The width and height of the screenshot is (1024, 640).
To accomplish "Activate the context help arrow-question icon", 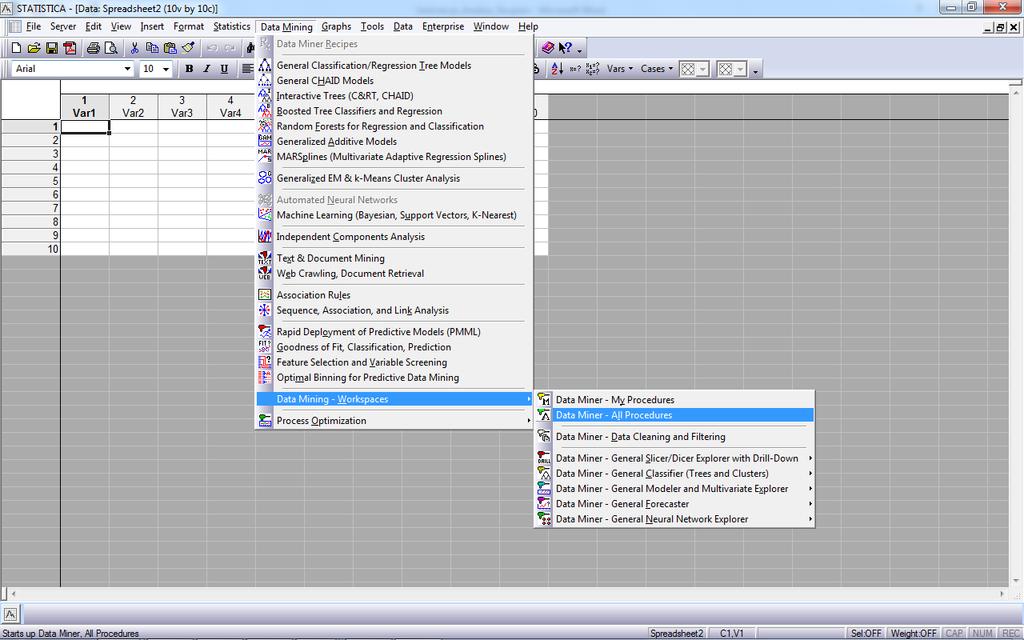I will click(x=566, y=48).
